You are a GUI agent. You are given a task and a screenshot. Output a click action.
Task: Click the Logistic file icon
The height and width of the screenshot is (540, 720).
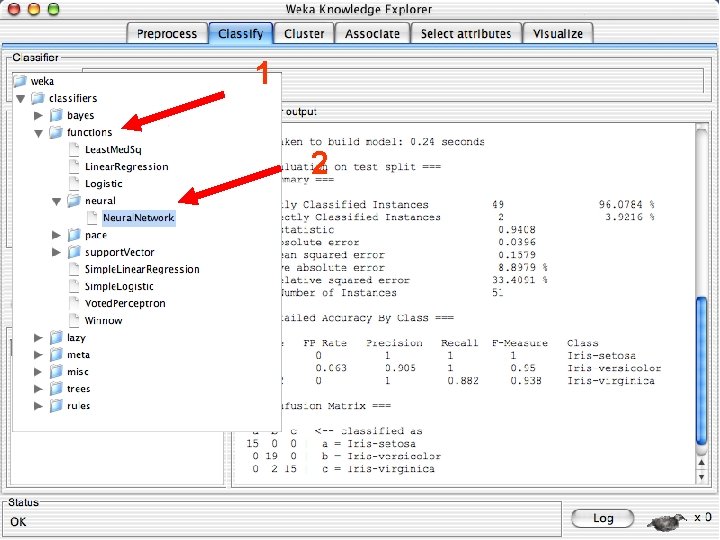tap(74, 183)
